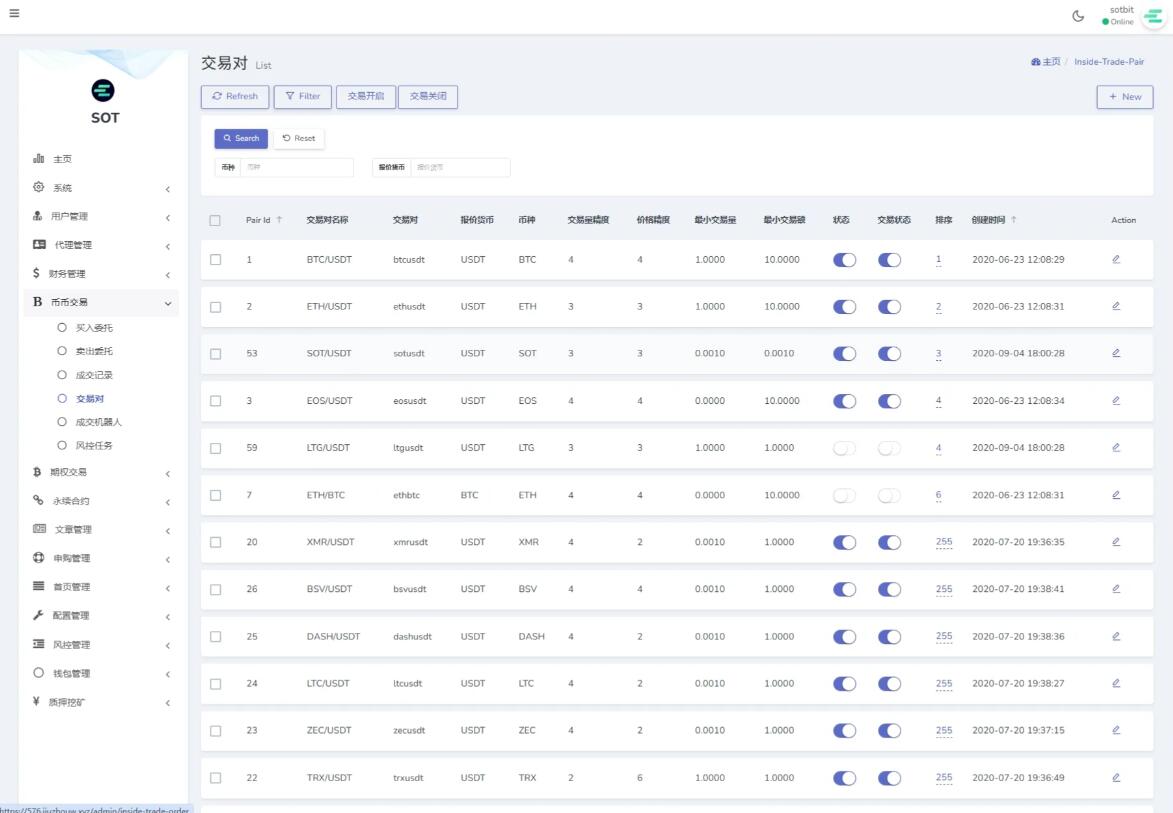The image size is (1173, 813).
Task: Tick the select-all checkbox in table header
Action: click(x=215, y=220)
